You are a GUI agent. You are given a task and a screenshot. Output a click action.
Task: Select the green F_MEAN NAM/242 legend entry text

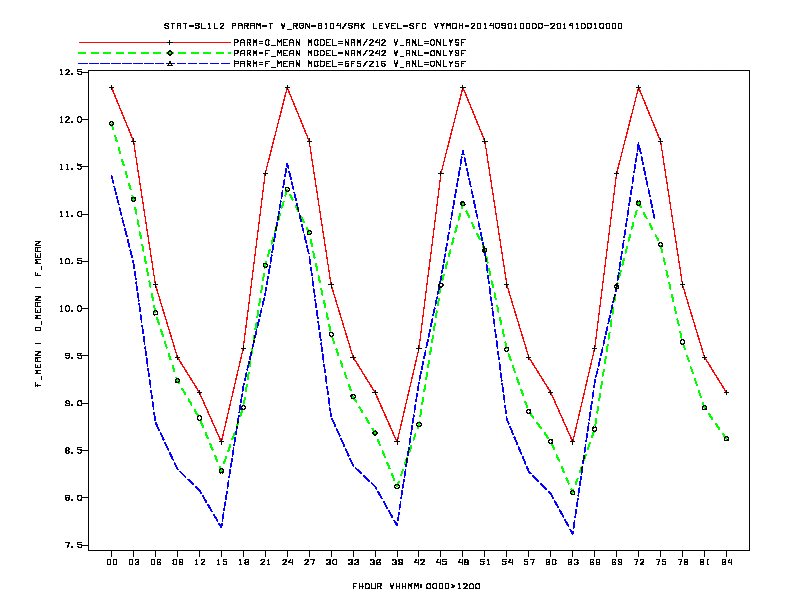tap(350, 53)
